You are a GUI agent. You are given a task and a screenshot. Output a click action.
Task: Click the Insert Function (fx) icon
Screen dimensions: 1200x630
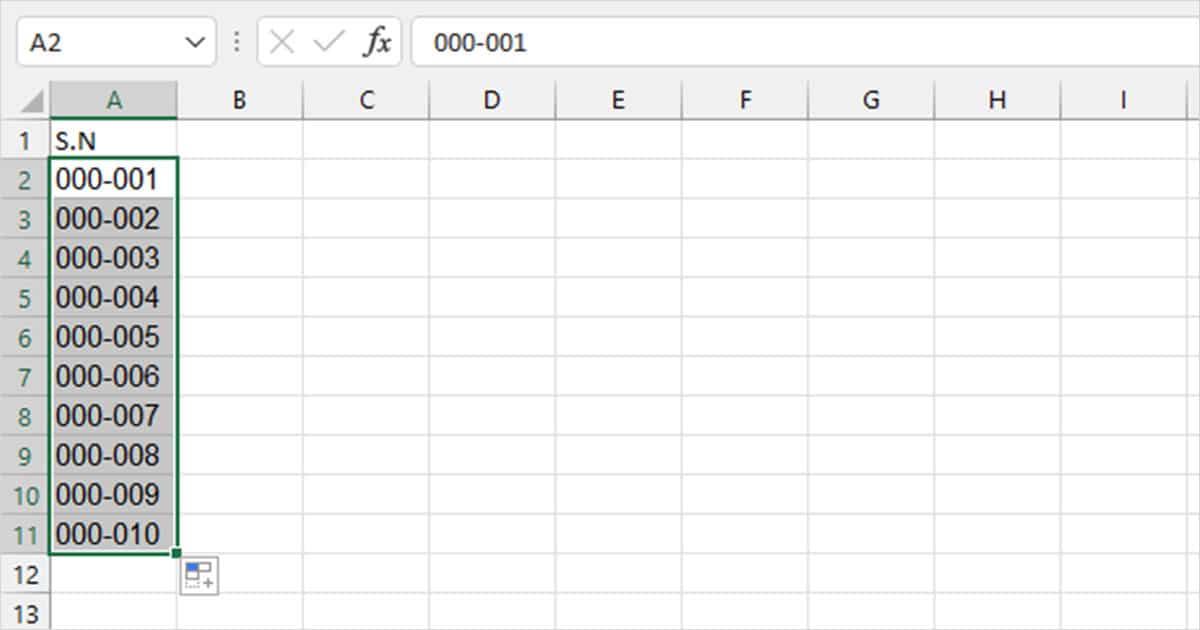pos(377,42)
